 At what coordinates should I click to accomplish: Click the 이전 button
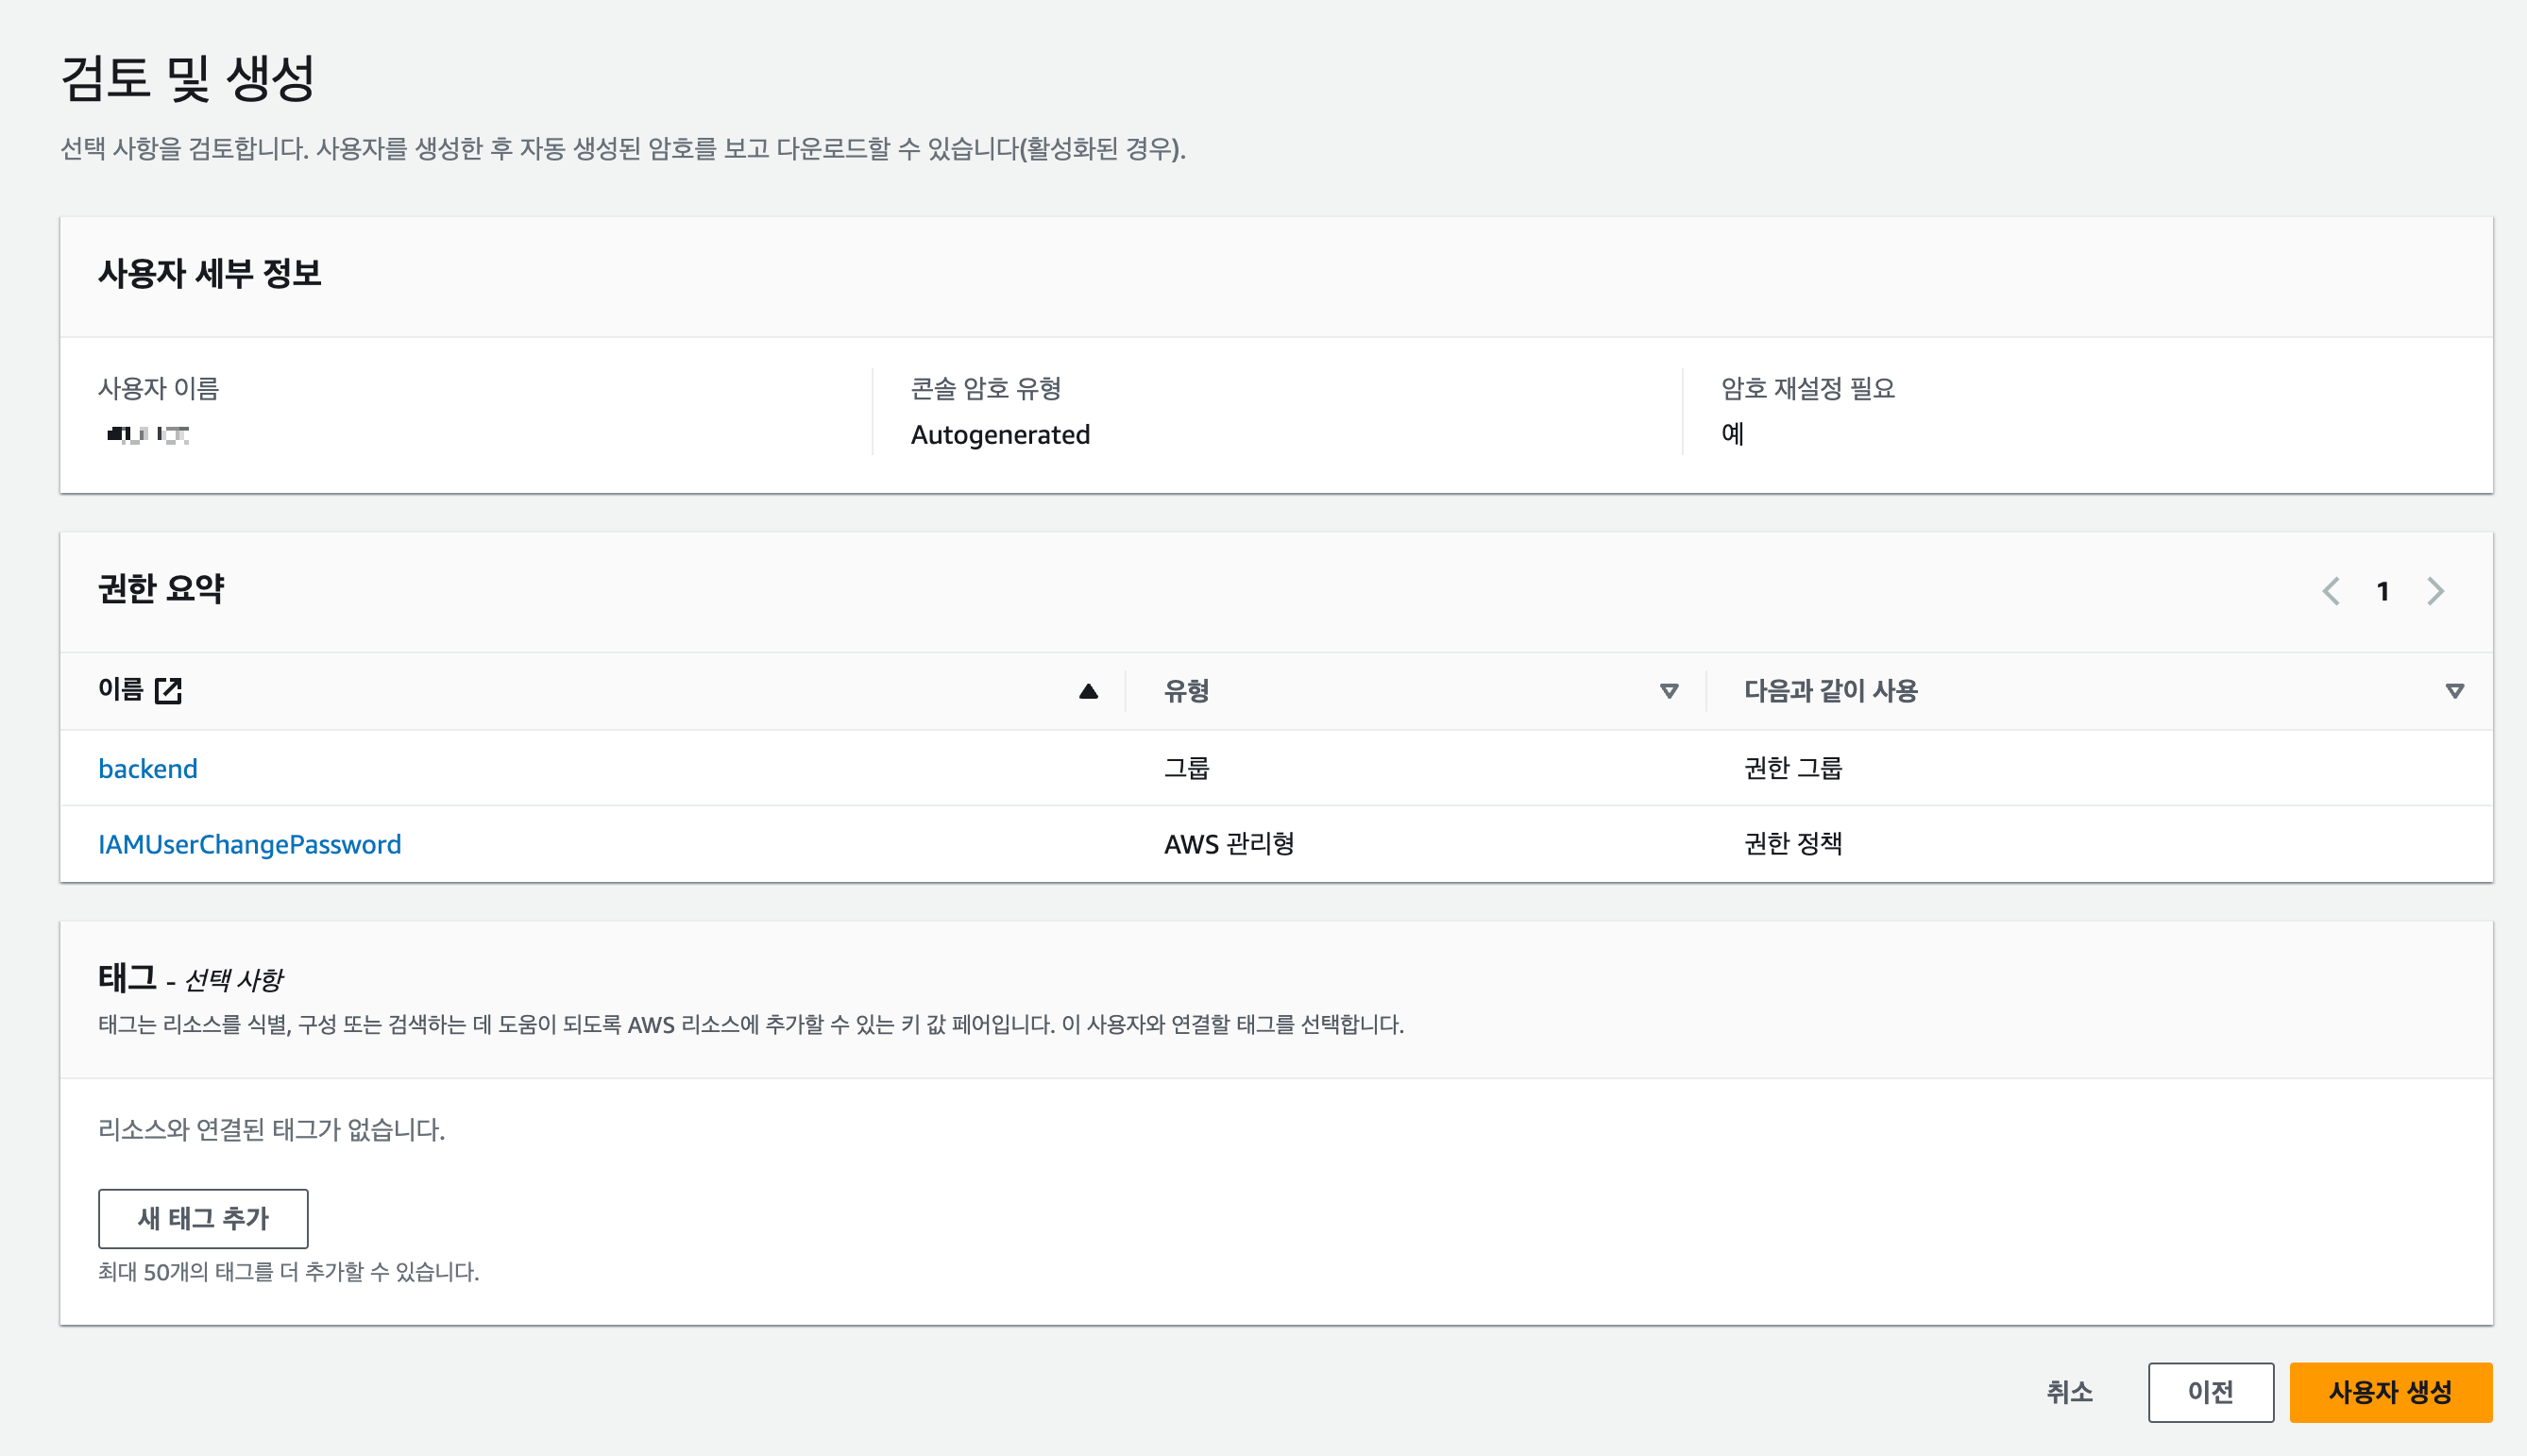click(x=2210, y=1392)
